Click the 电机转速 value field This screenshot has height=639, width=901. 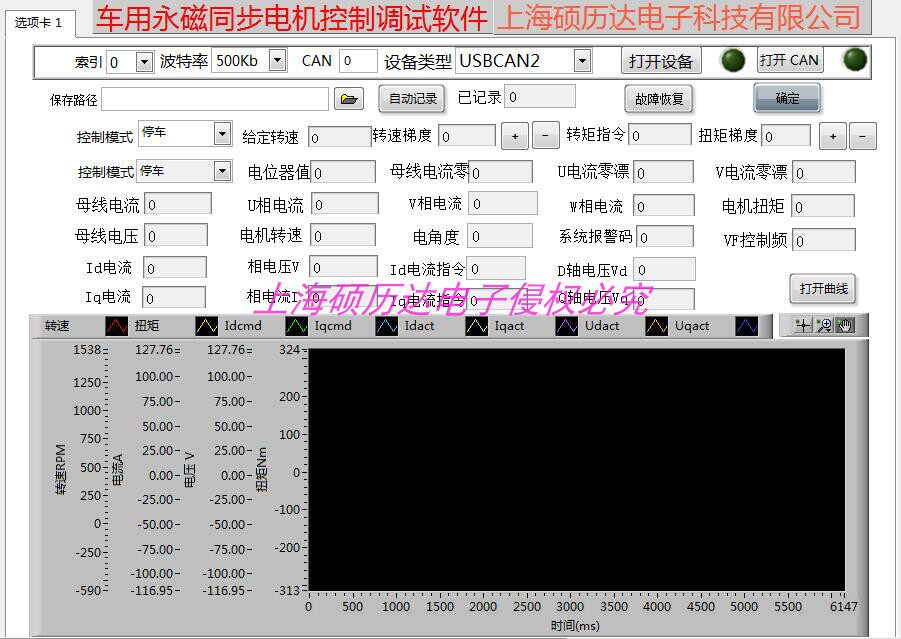click(x=343, y=236)
